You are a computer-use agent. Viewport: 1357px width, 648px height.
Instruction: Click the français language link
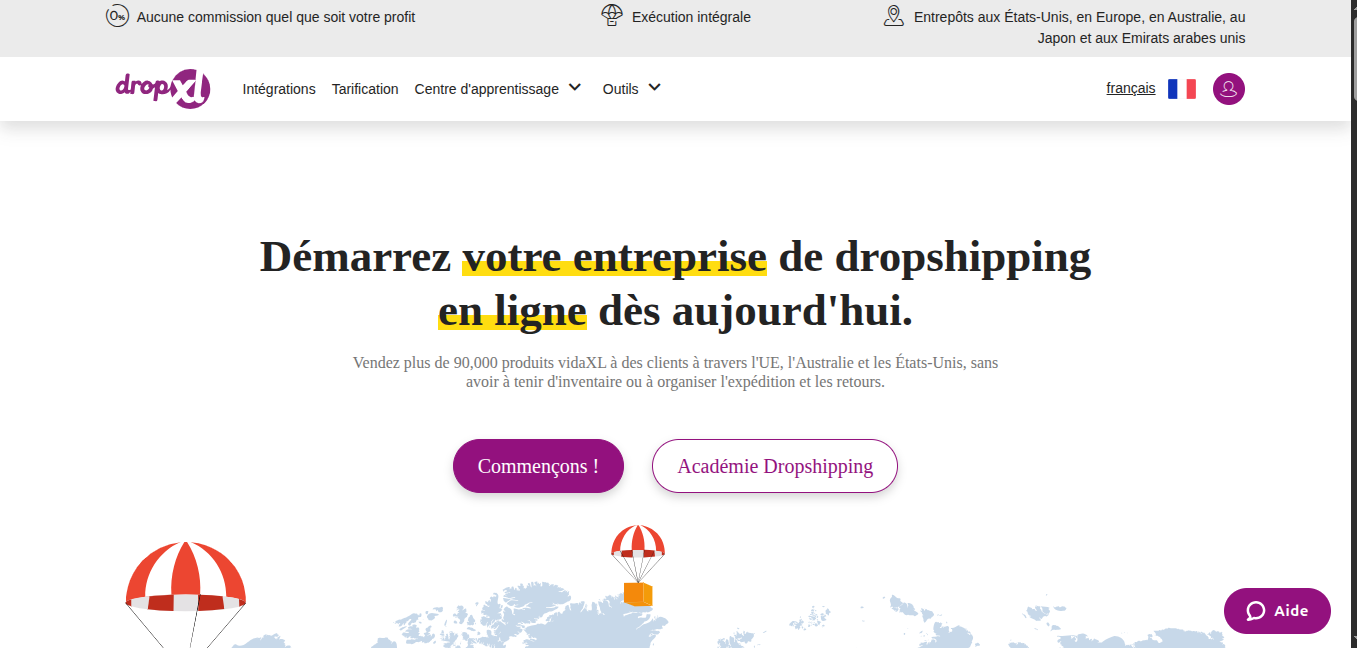(1130, 88)
